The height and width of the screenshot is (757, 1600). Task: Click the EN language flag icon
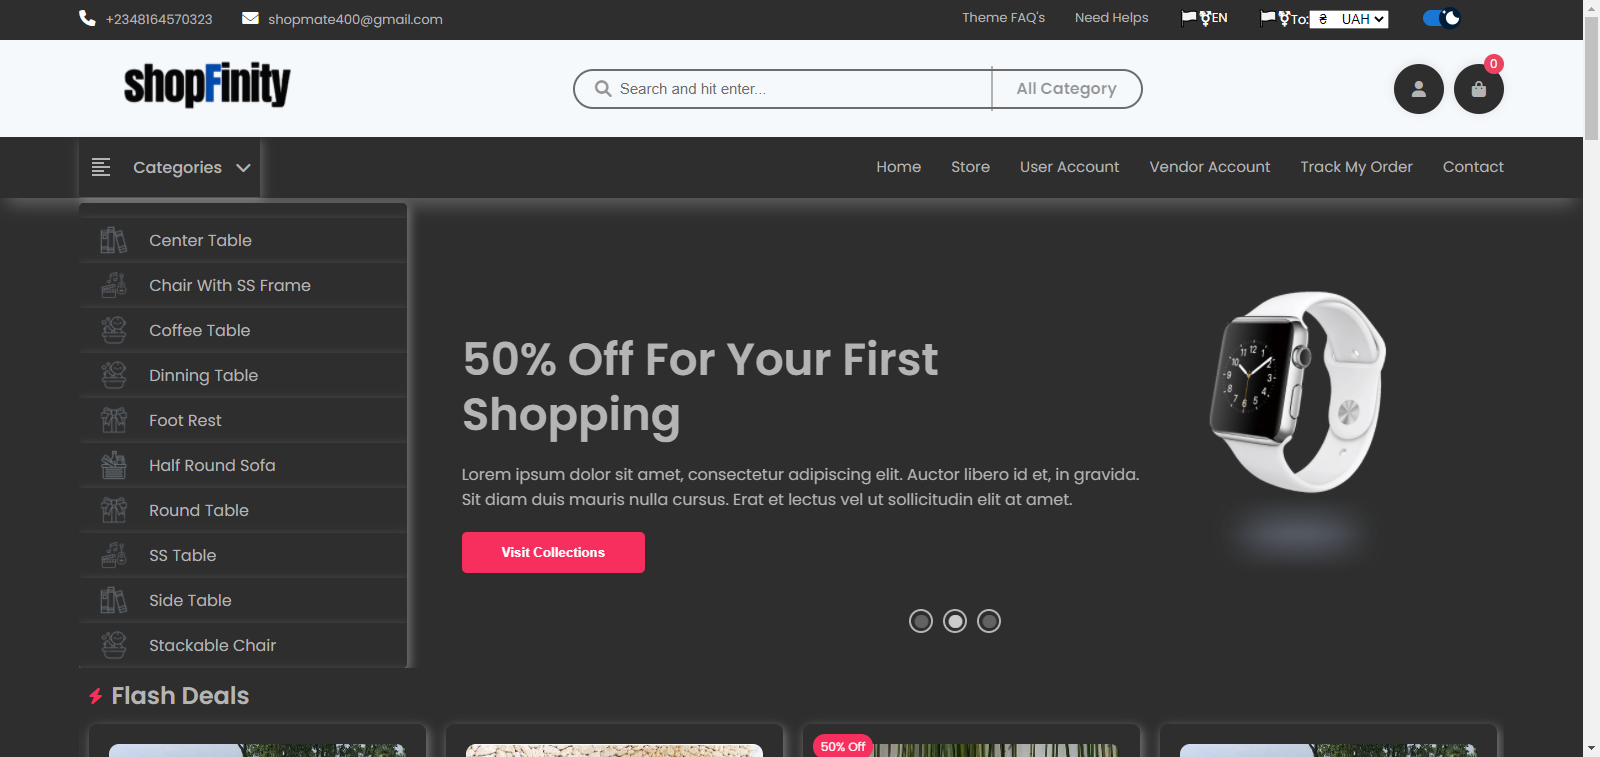coord(1189,18)
